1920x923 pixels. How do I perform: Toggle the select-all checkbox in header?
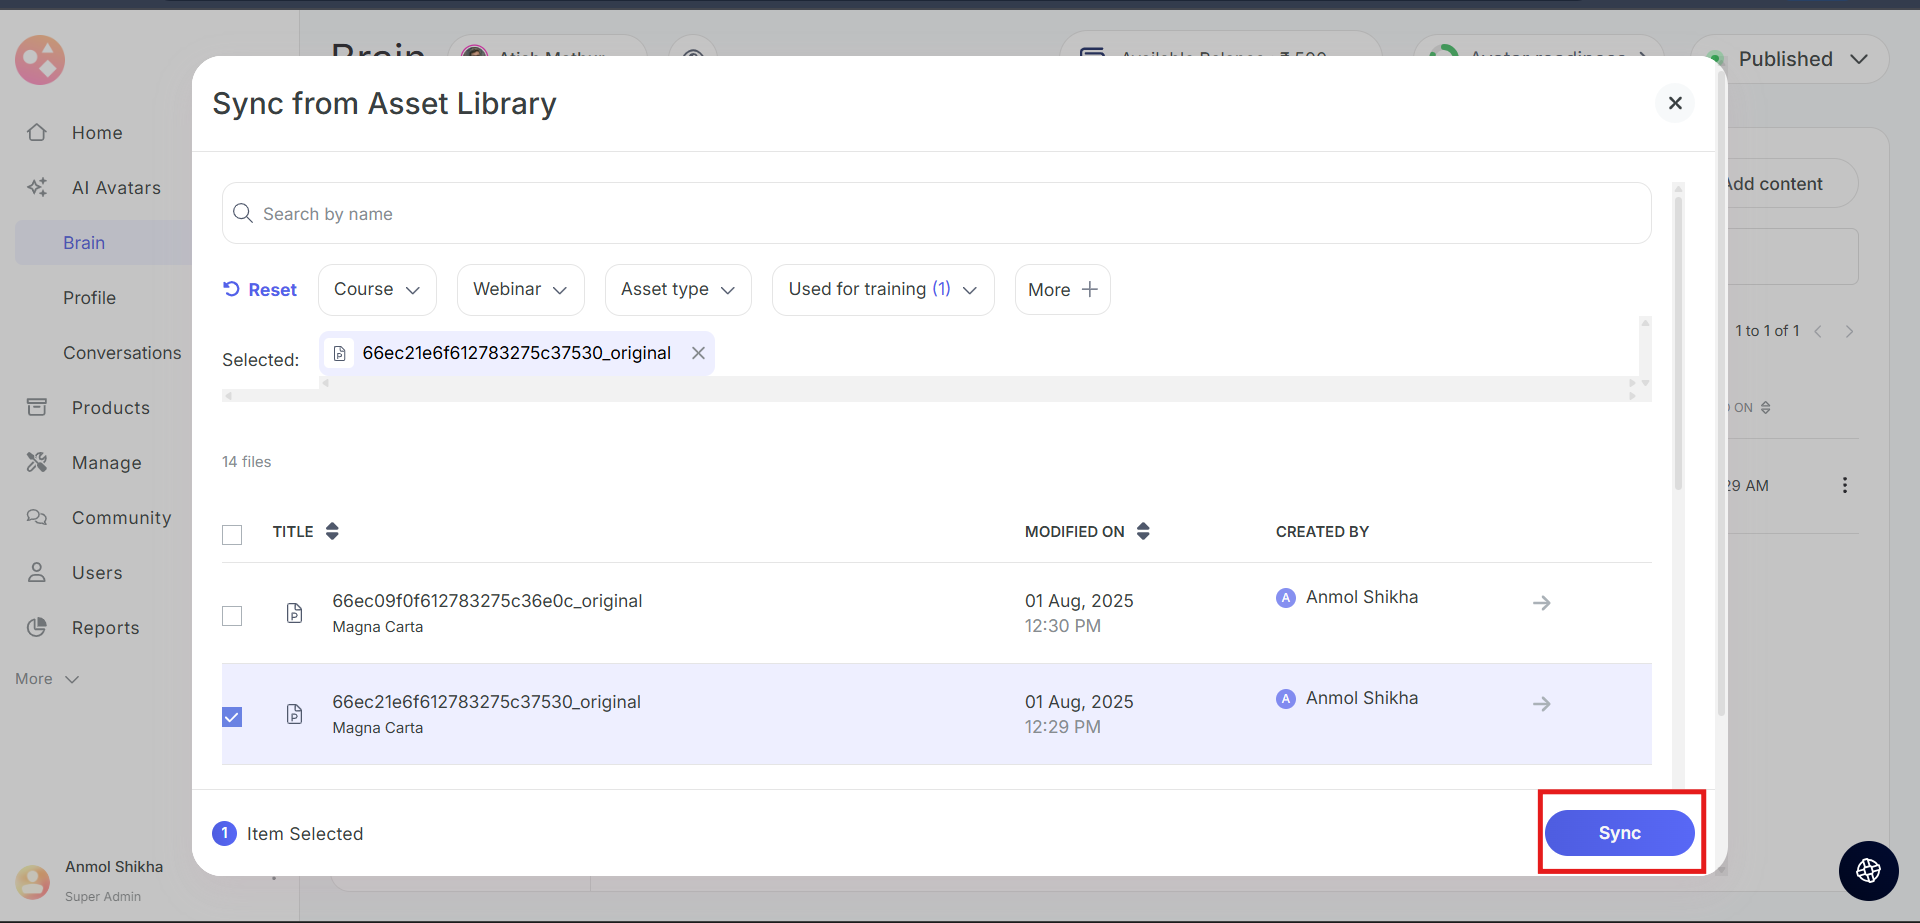pyautogui.click(x=232, y=535)
